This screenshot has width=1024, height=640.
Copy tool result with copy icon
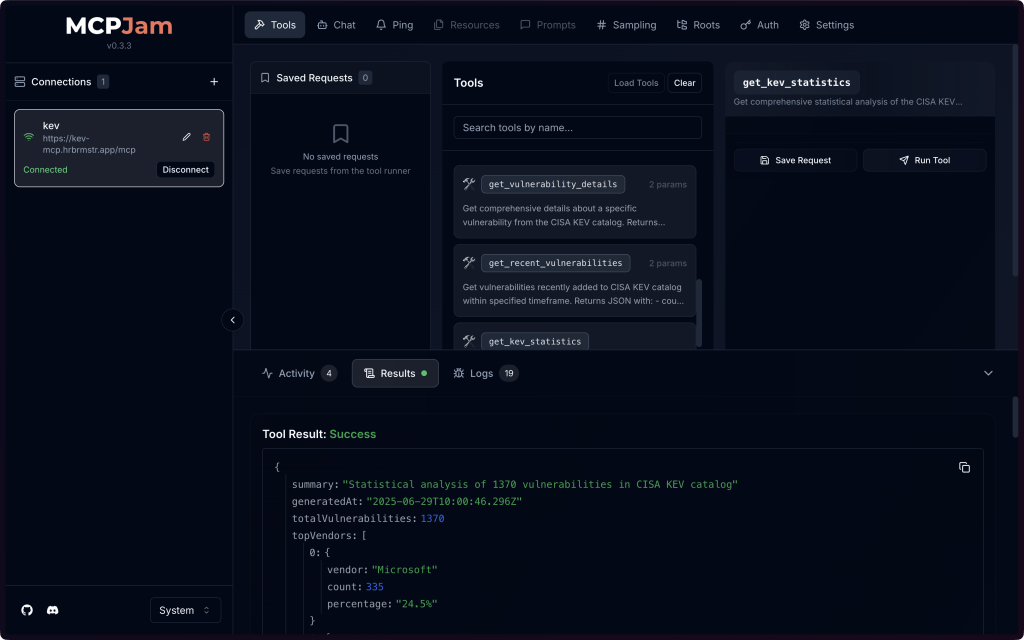point(964,467)
